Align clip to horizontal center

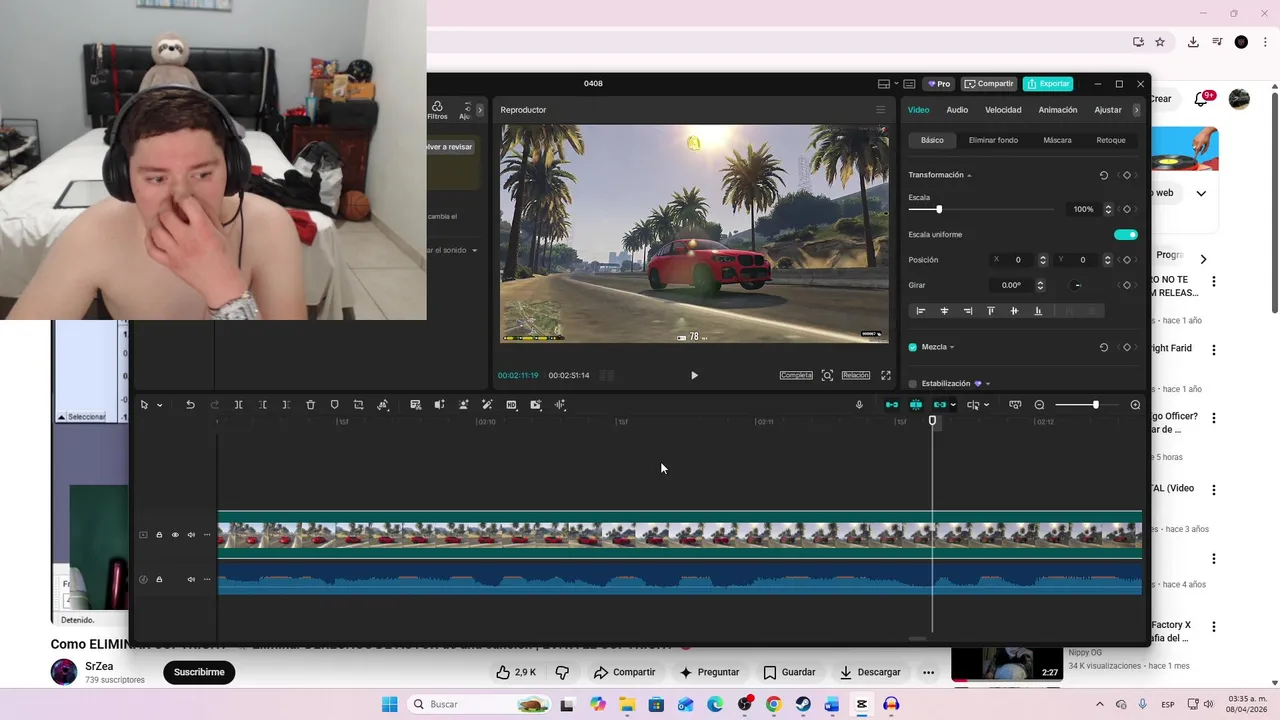[944, 311]
